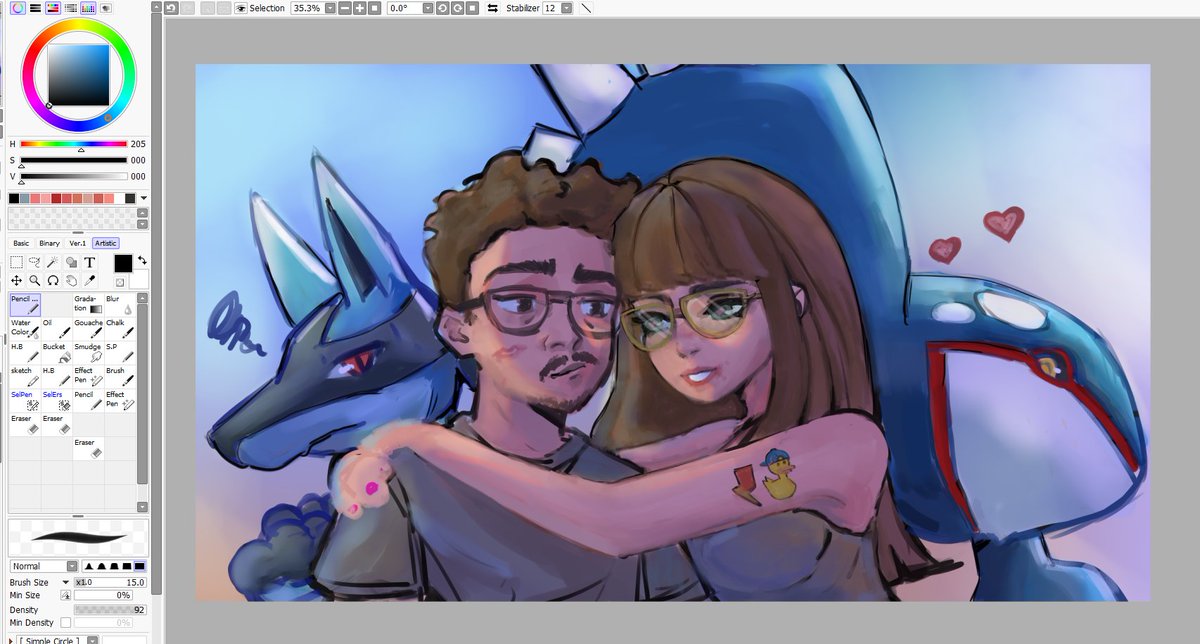Choose the Smudge brush
The width and height of the screenshot is (1200, 644).
click(x=88, y=352)
